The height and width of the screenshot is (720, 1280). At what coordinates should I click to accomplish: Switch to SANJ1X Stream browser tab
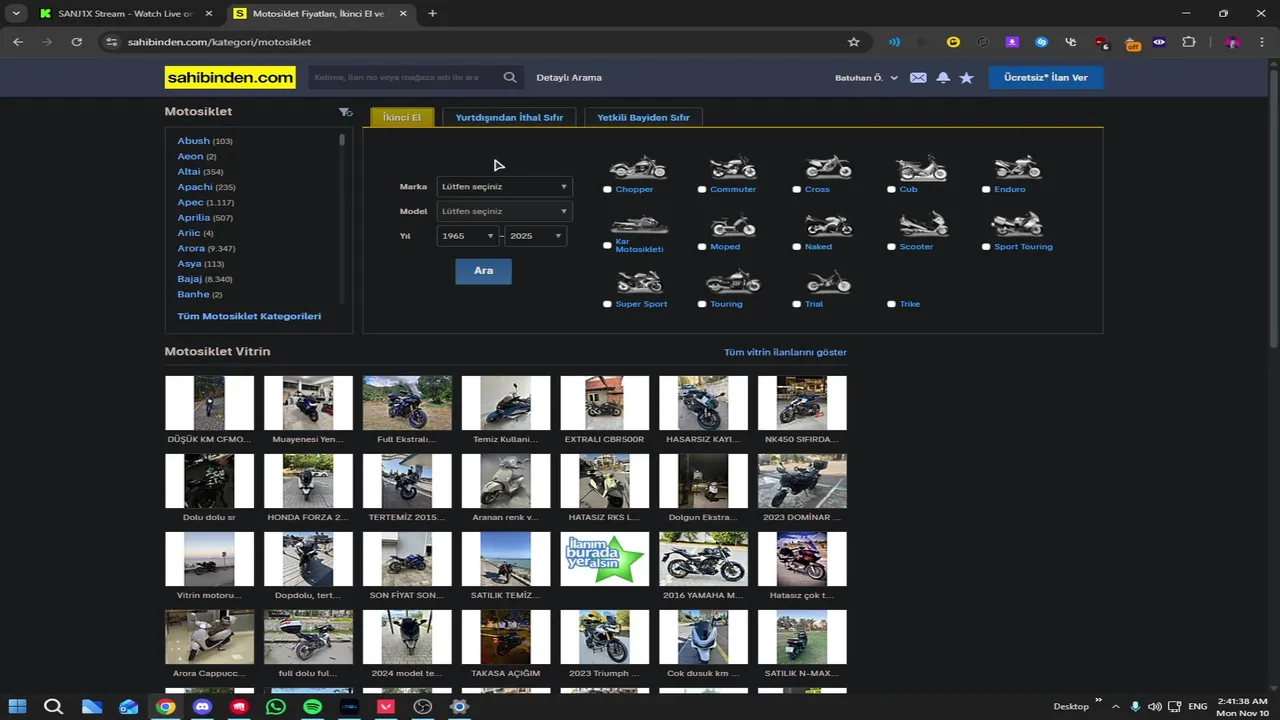124,13
